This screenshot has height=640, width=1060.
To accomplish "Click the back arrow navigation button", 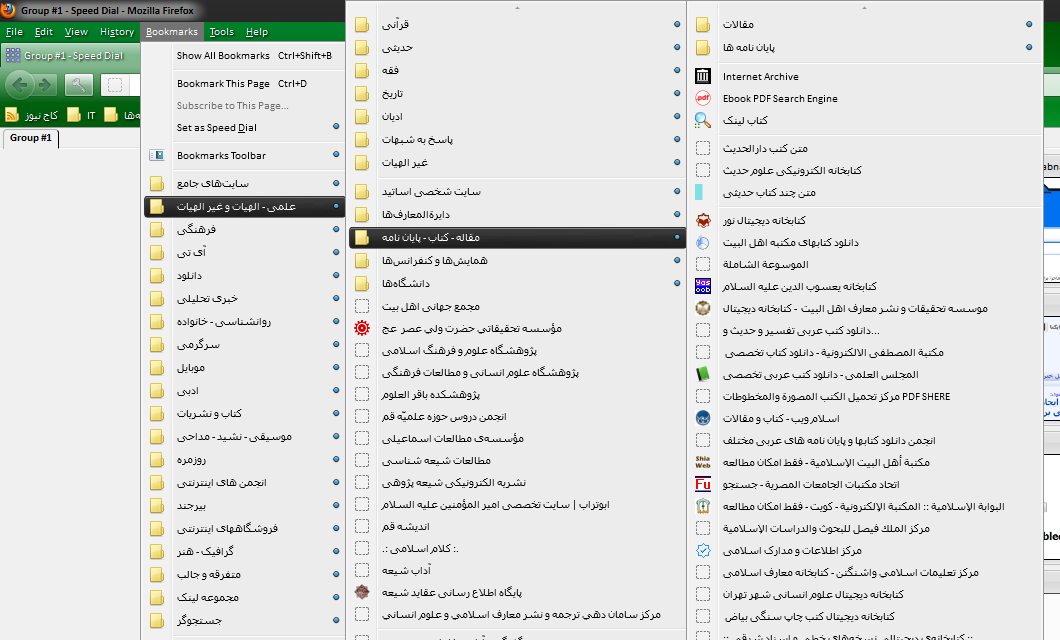I will [x=21, y=85].
